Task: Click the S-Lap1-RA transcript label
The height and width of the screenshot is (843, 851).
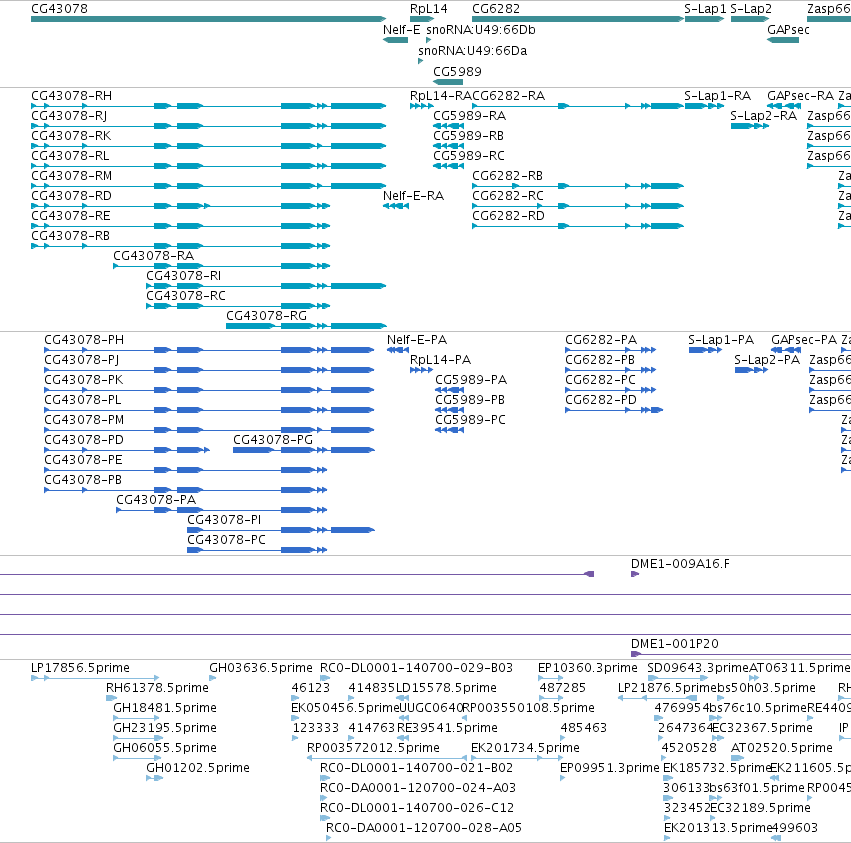Action: 717,96
